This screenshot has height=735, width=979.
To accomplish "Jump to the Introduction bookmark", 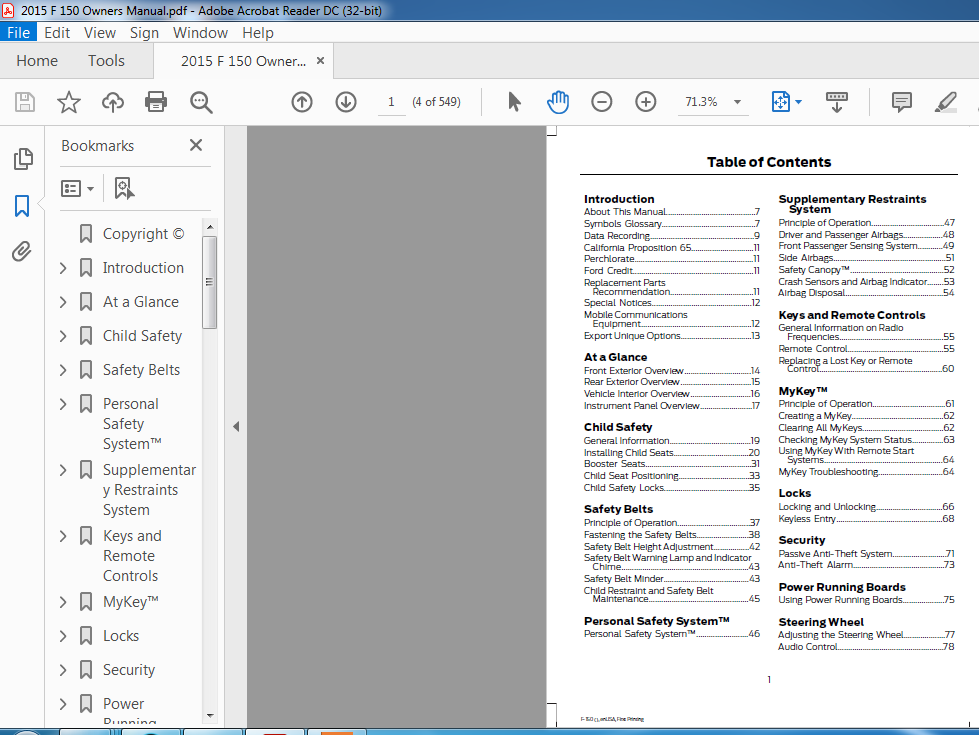I will click(143, 268).
